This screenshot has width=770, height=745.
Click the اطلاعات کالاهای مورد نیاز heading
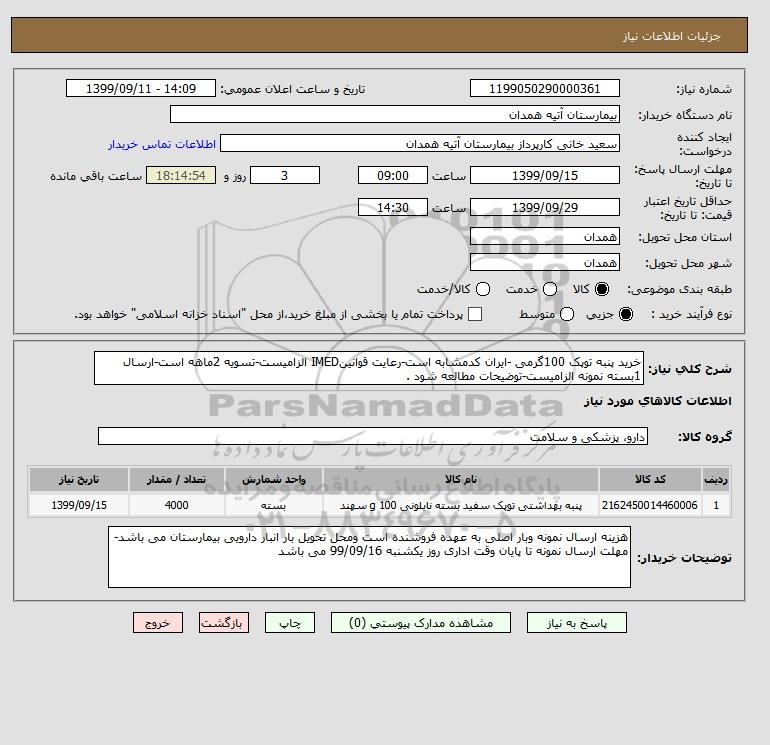coord(658,401)
